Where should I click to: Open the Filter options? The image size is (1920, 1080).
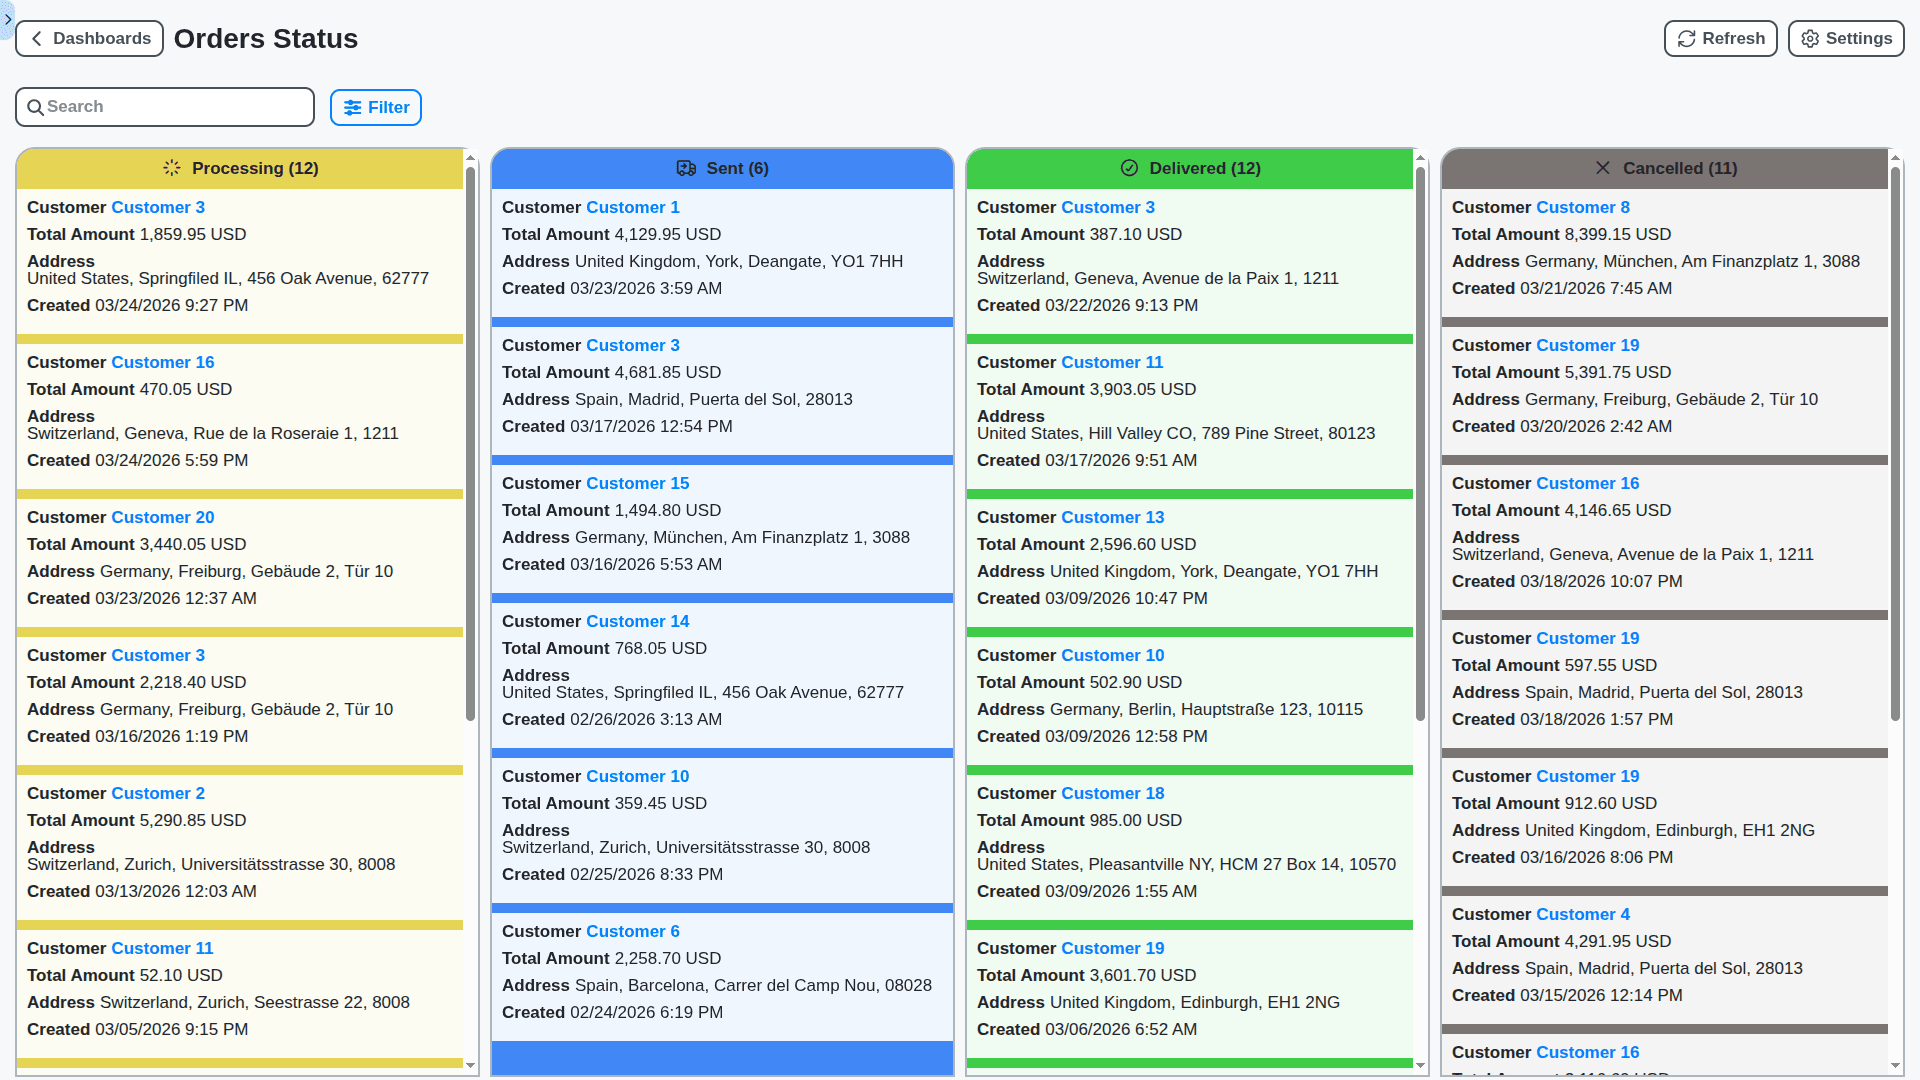pos(376,107)
